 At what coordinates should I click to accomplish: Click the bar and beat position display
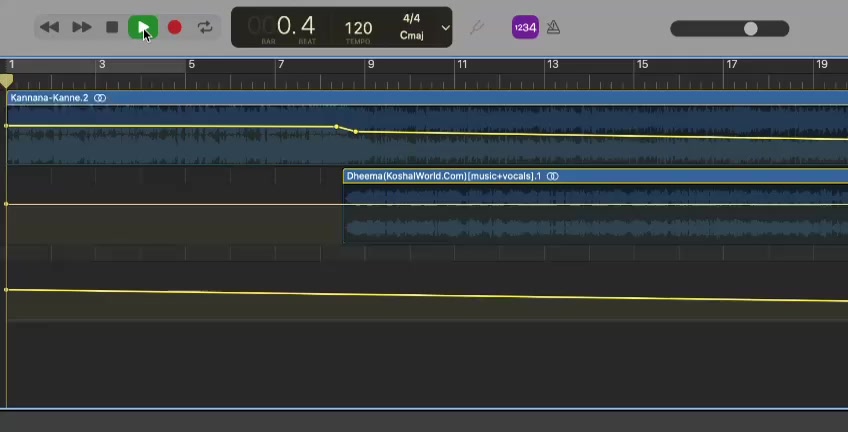tap(281, 26)
